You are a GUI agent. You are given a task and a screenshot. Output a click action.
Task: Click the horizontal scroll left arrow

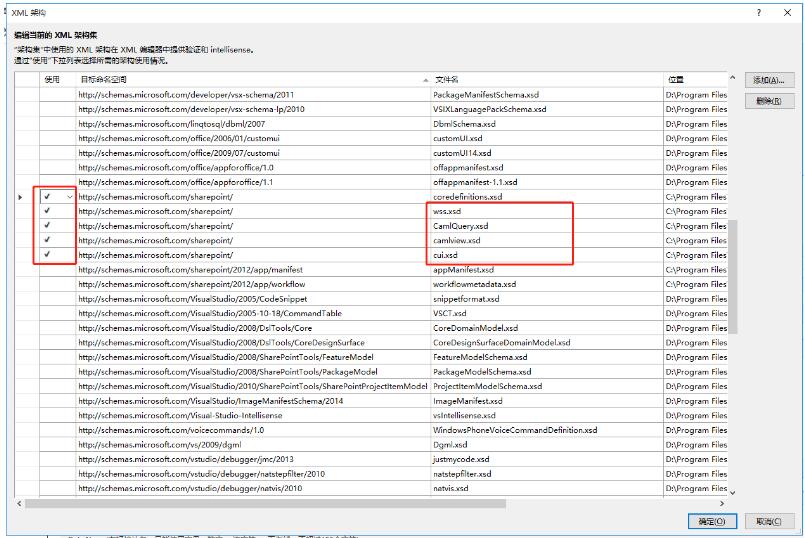click(x=20, y=504)
